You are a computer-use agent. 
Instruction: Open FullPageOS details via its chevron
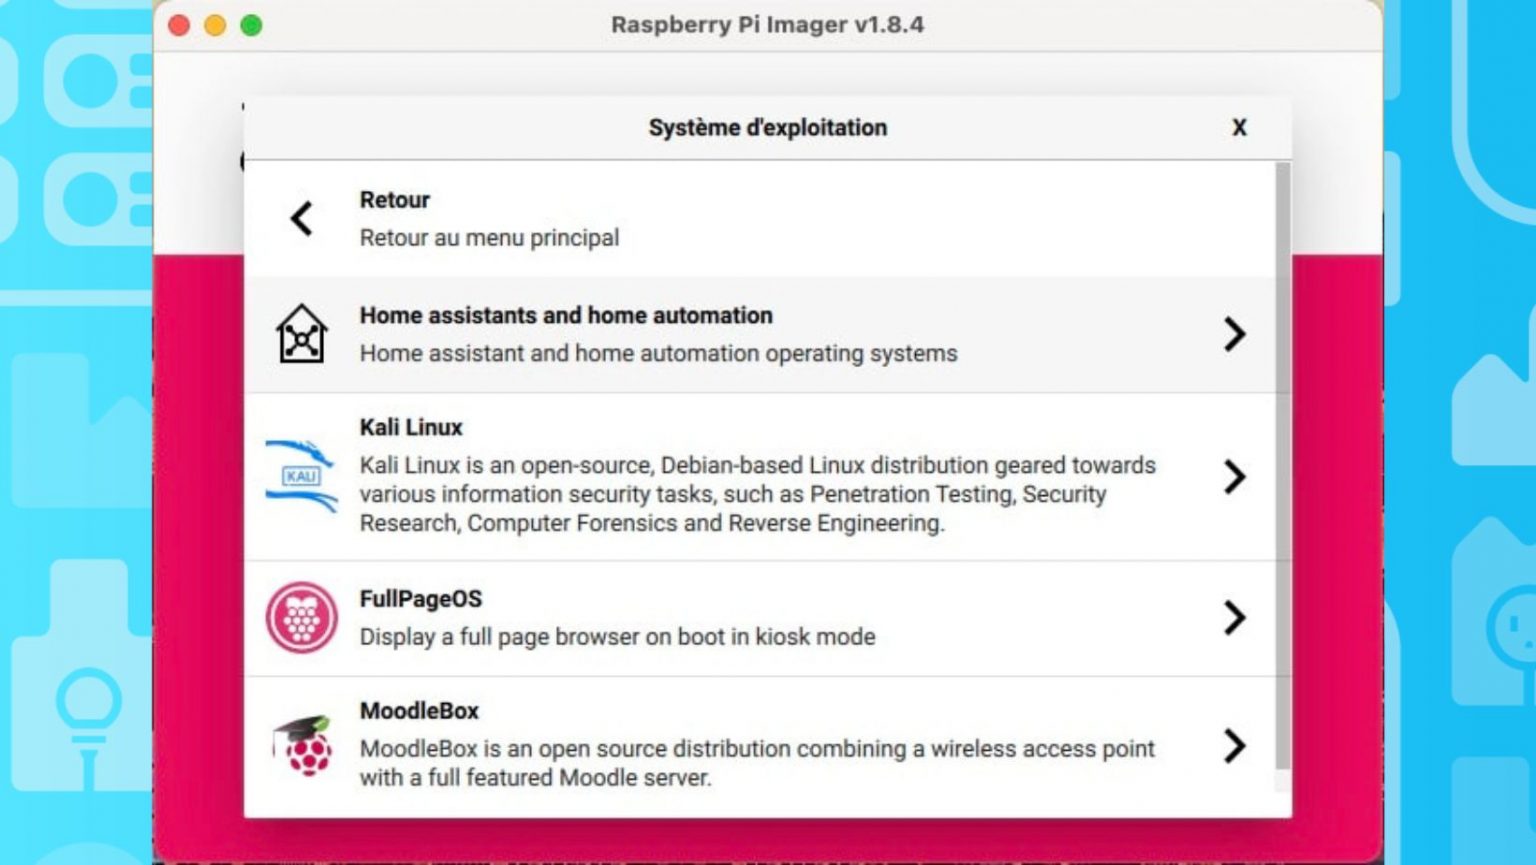[x=1234, y=617]
